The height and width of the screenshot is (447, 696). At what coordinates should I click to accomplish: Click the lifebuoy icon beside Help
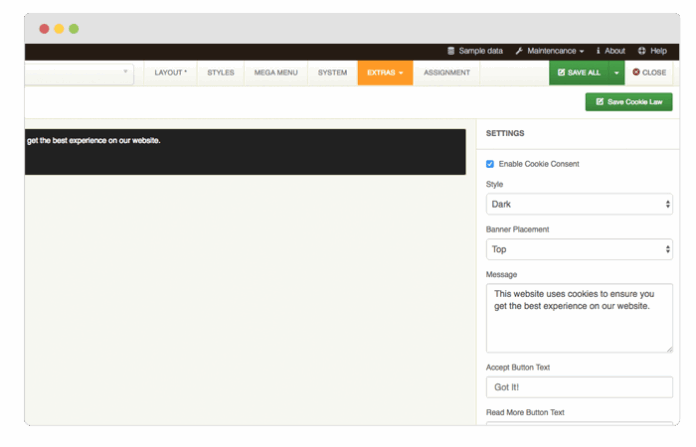click(642, 51)
